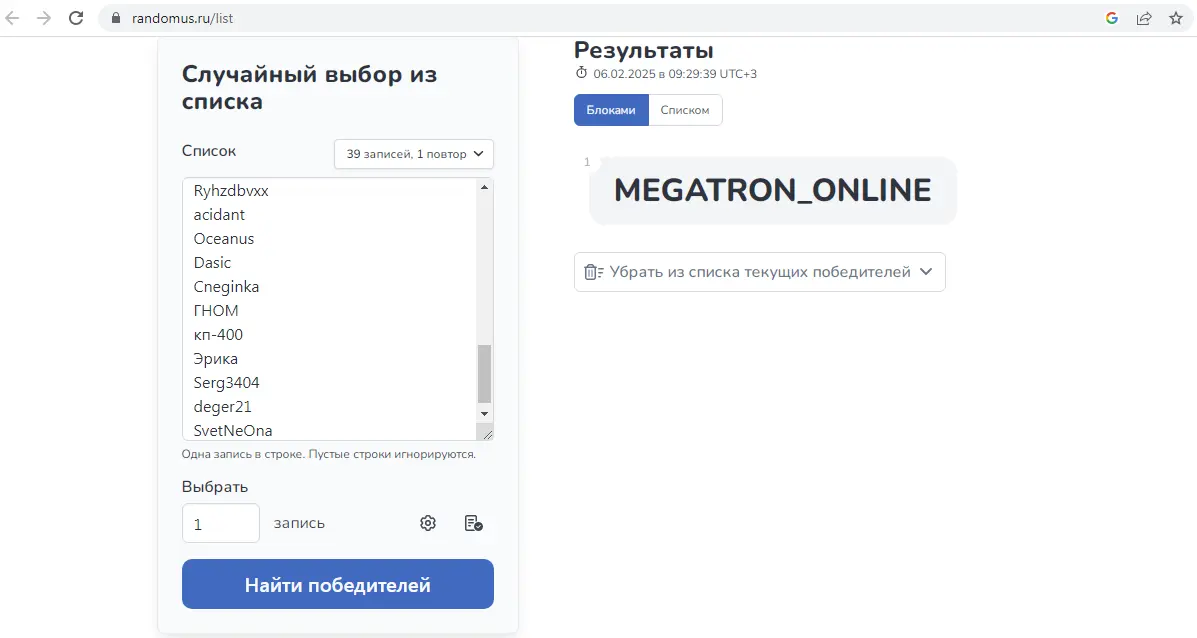Click the 'Результаты' heading
The image size is (1197, 638).
[644, 50]
